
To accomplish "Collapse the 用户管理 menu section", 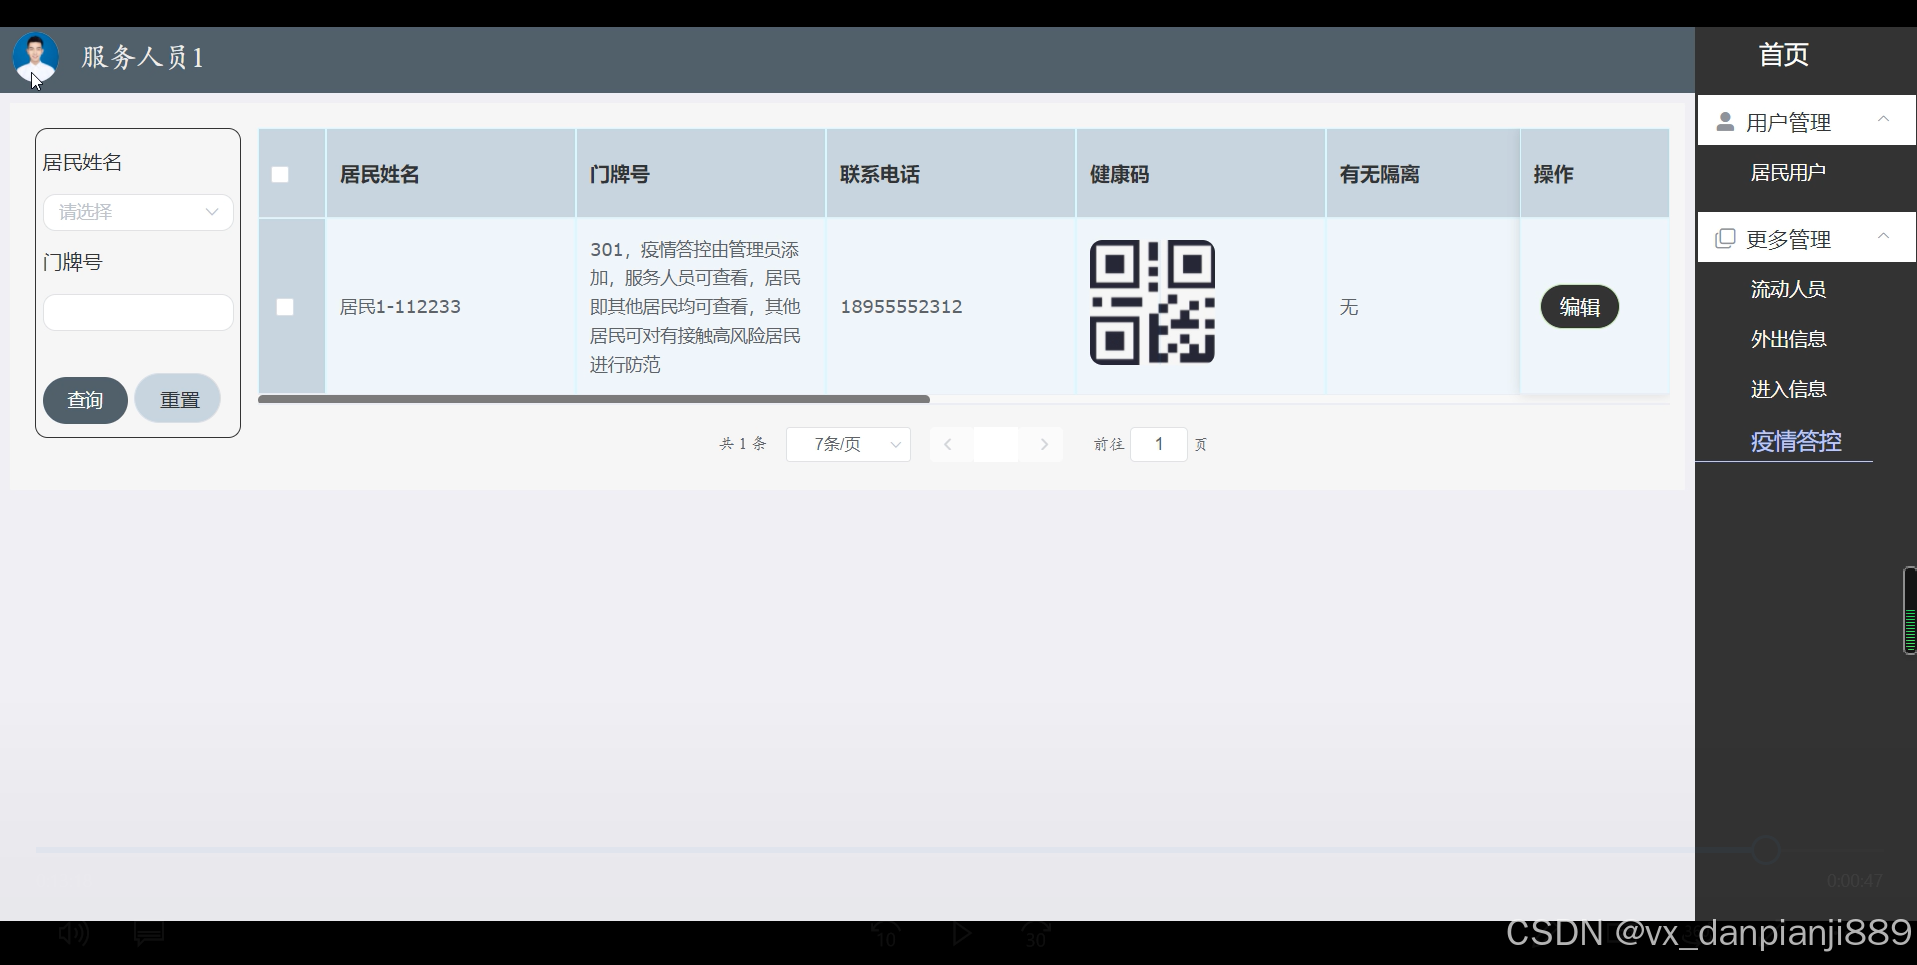I will tap(1883, 121).
